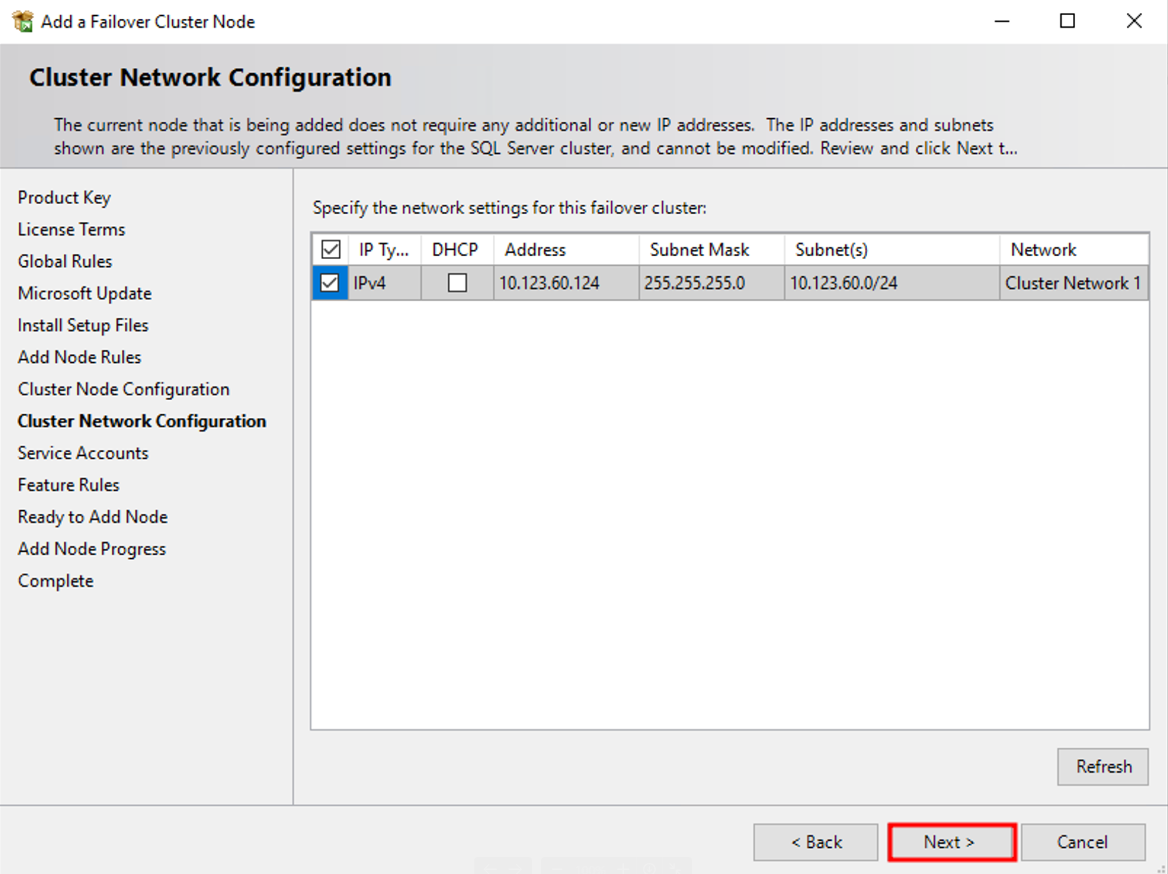
Task: Click the IP Type column header
Action: 384,250
